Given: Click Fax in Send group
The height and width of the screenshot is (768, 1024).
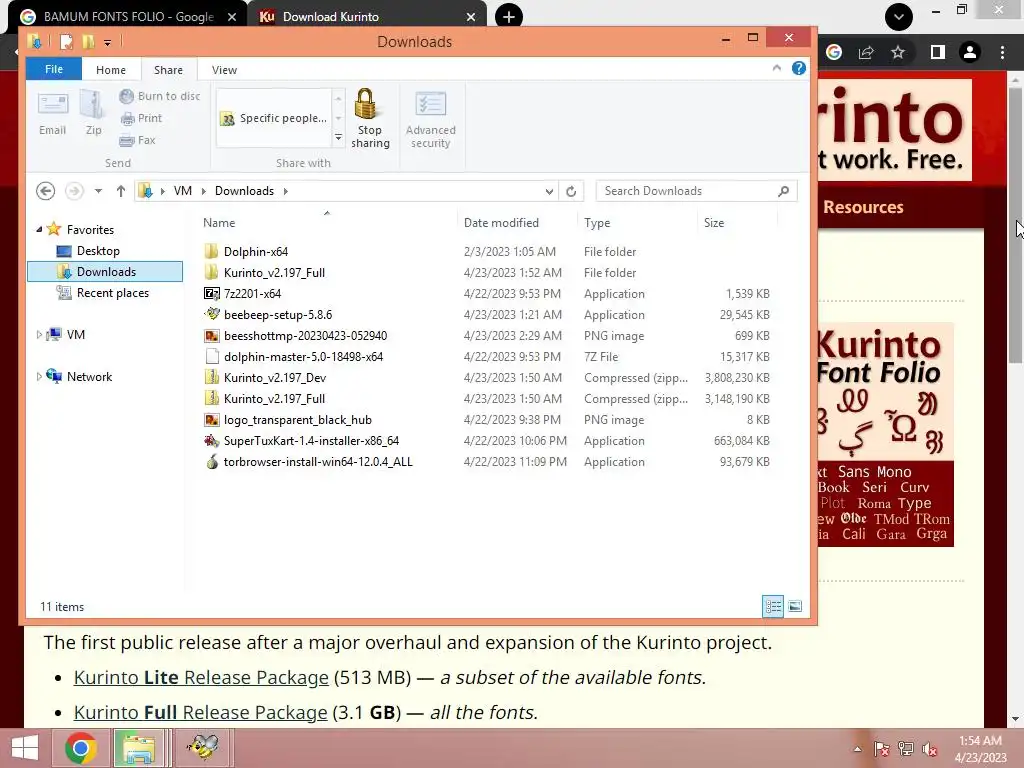Looking at the screenshot, I should [x=138, y=140].
